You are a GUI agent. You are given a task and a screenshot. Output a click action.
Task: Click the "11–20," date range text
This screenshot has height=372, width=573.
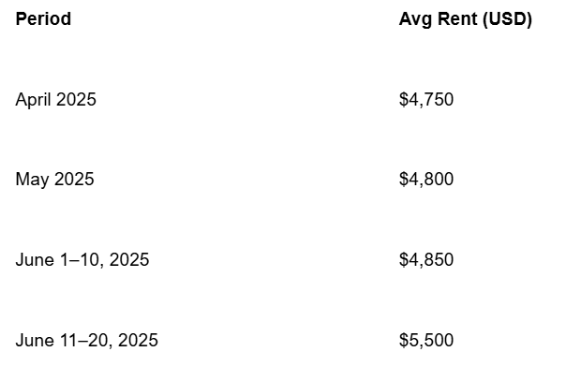(86, 341)
